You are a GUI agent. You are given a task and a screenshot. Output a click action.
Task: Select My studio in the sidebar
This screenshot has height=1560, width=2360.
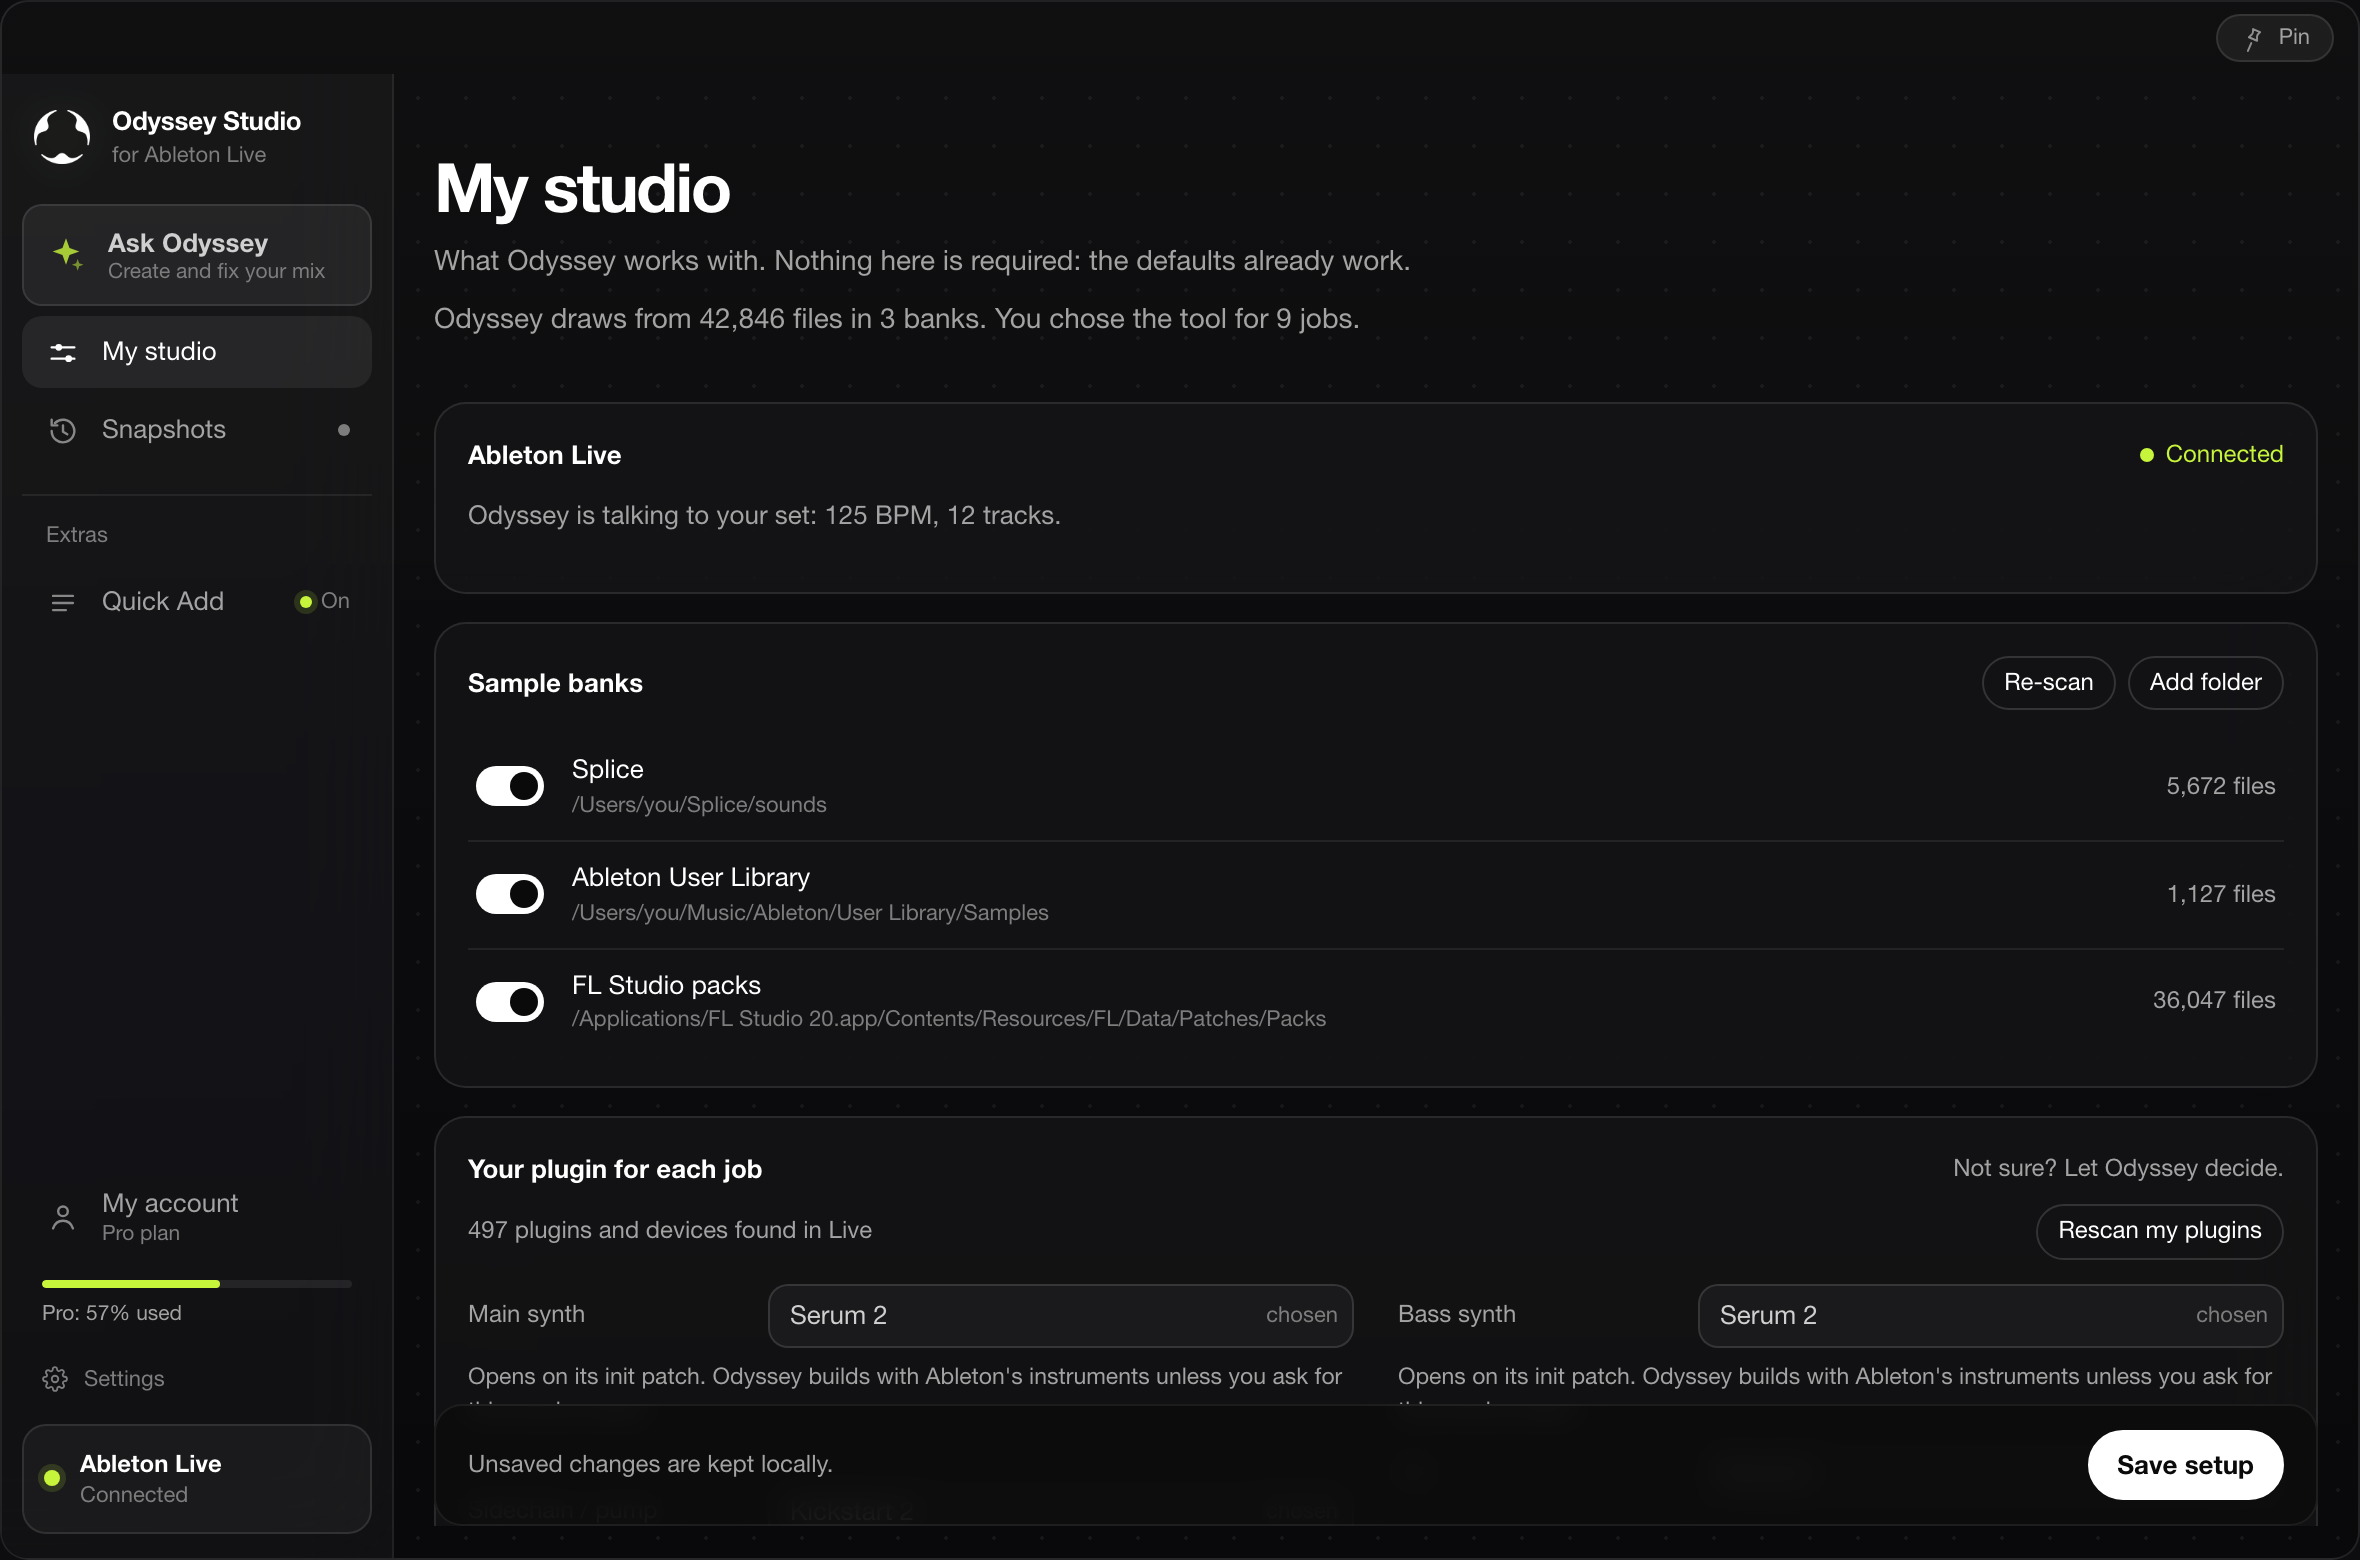[x=197, y=352]
